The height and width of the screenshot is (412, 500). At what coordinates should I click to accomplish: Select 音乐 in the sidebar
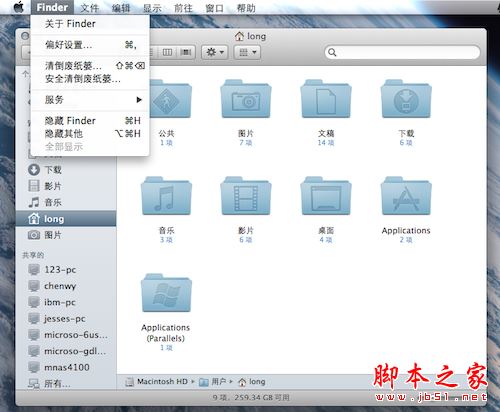pyautogui.click(x=66, y=202)
